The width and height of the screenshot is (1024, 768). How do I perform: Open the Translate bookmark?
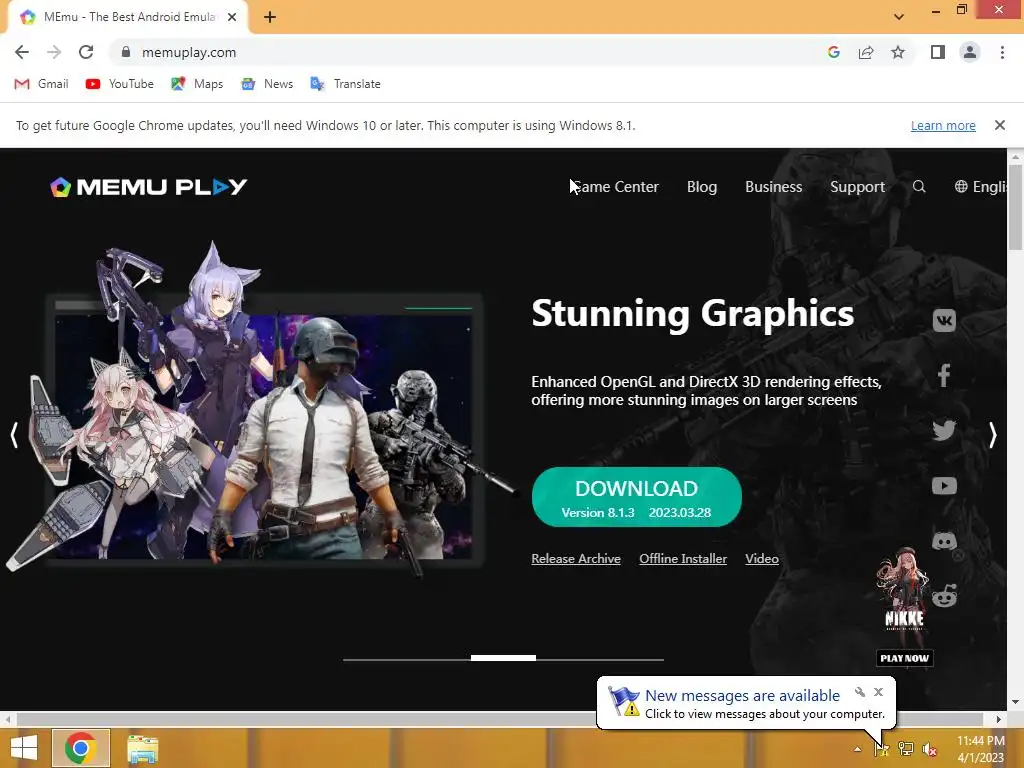[345, 84]
